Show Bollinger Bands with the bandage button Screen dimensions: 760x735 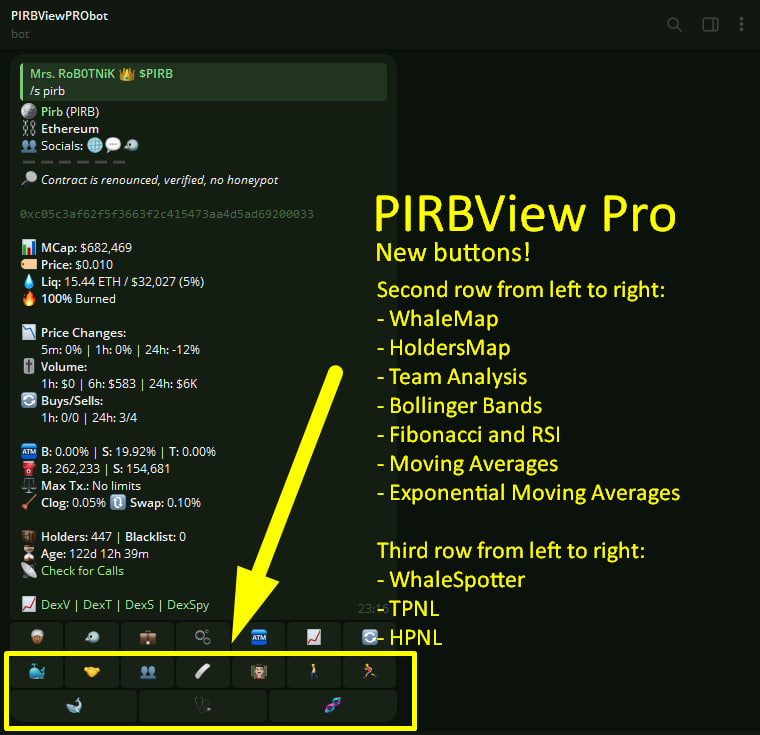point(203,671)
